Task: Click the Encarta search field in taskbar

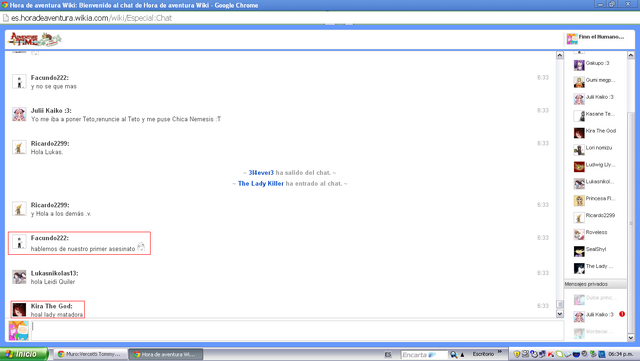Action: pyautogui.click(x=424, y=354)
